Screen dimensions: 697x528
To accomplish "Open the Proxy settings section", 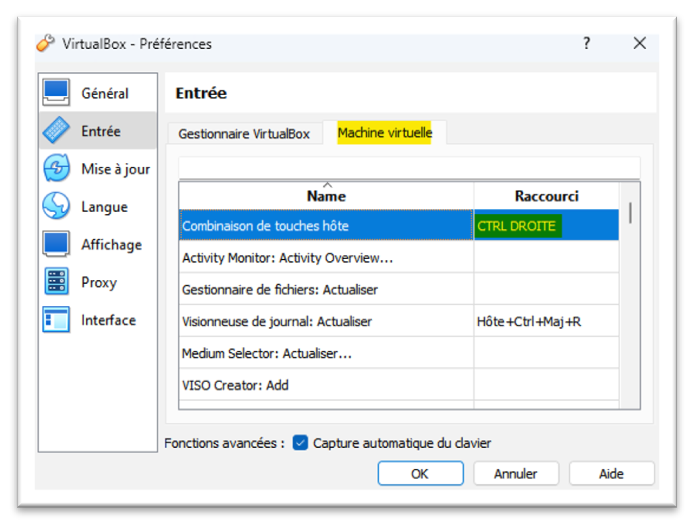I will (99, 282).
